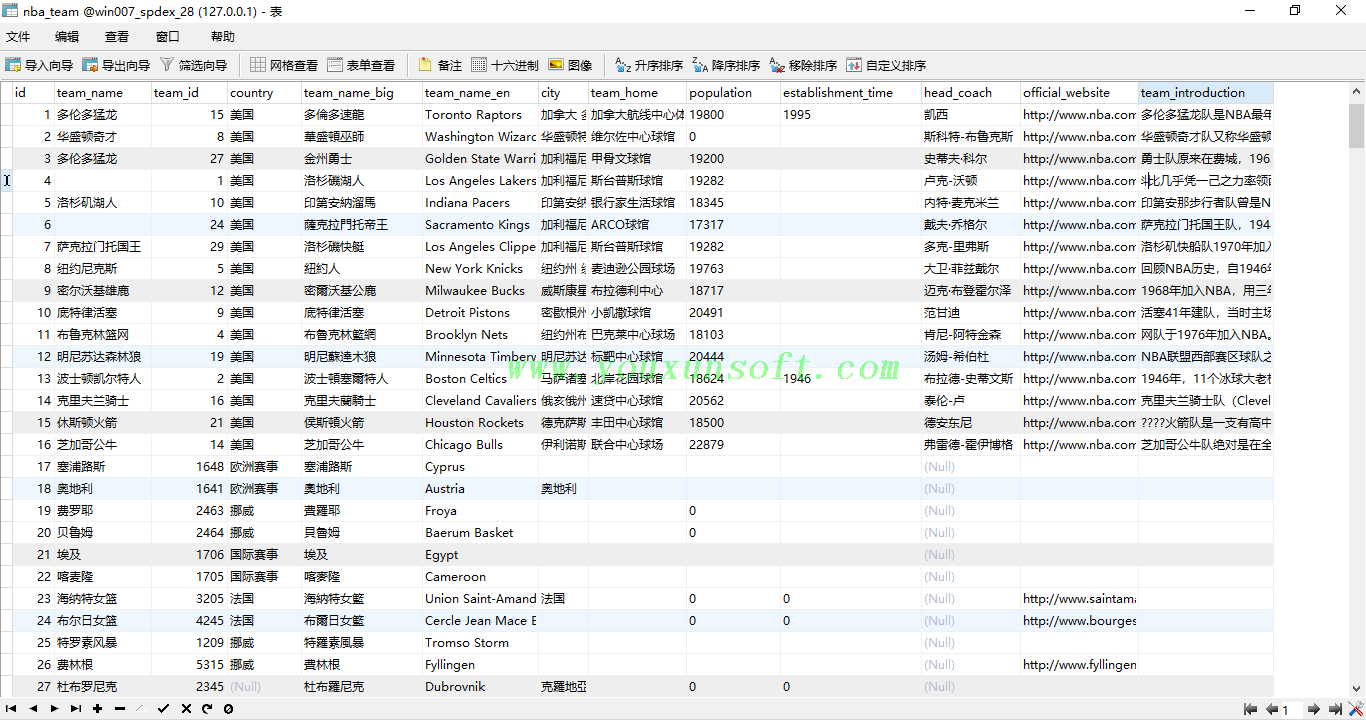Click the official_website column header
Image resolution: width=1366 pixels, height=720 pixels.
click(x=1079, y=93)
